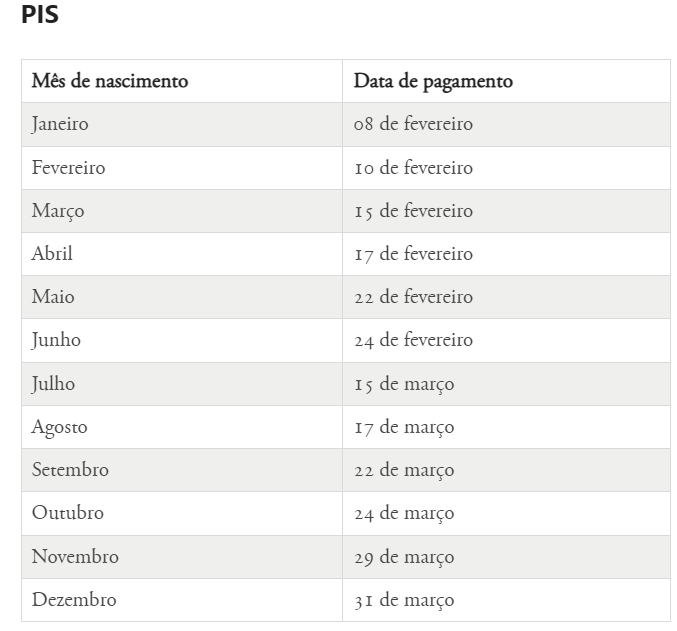Click the 24 de março date cell

coord(506,514)
